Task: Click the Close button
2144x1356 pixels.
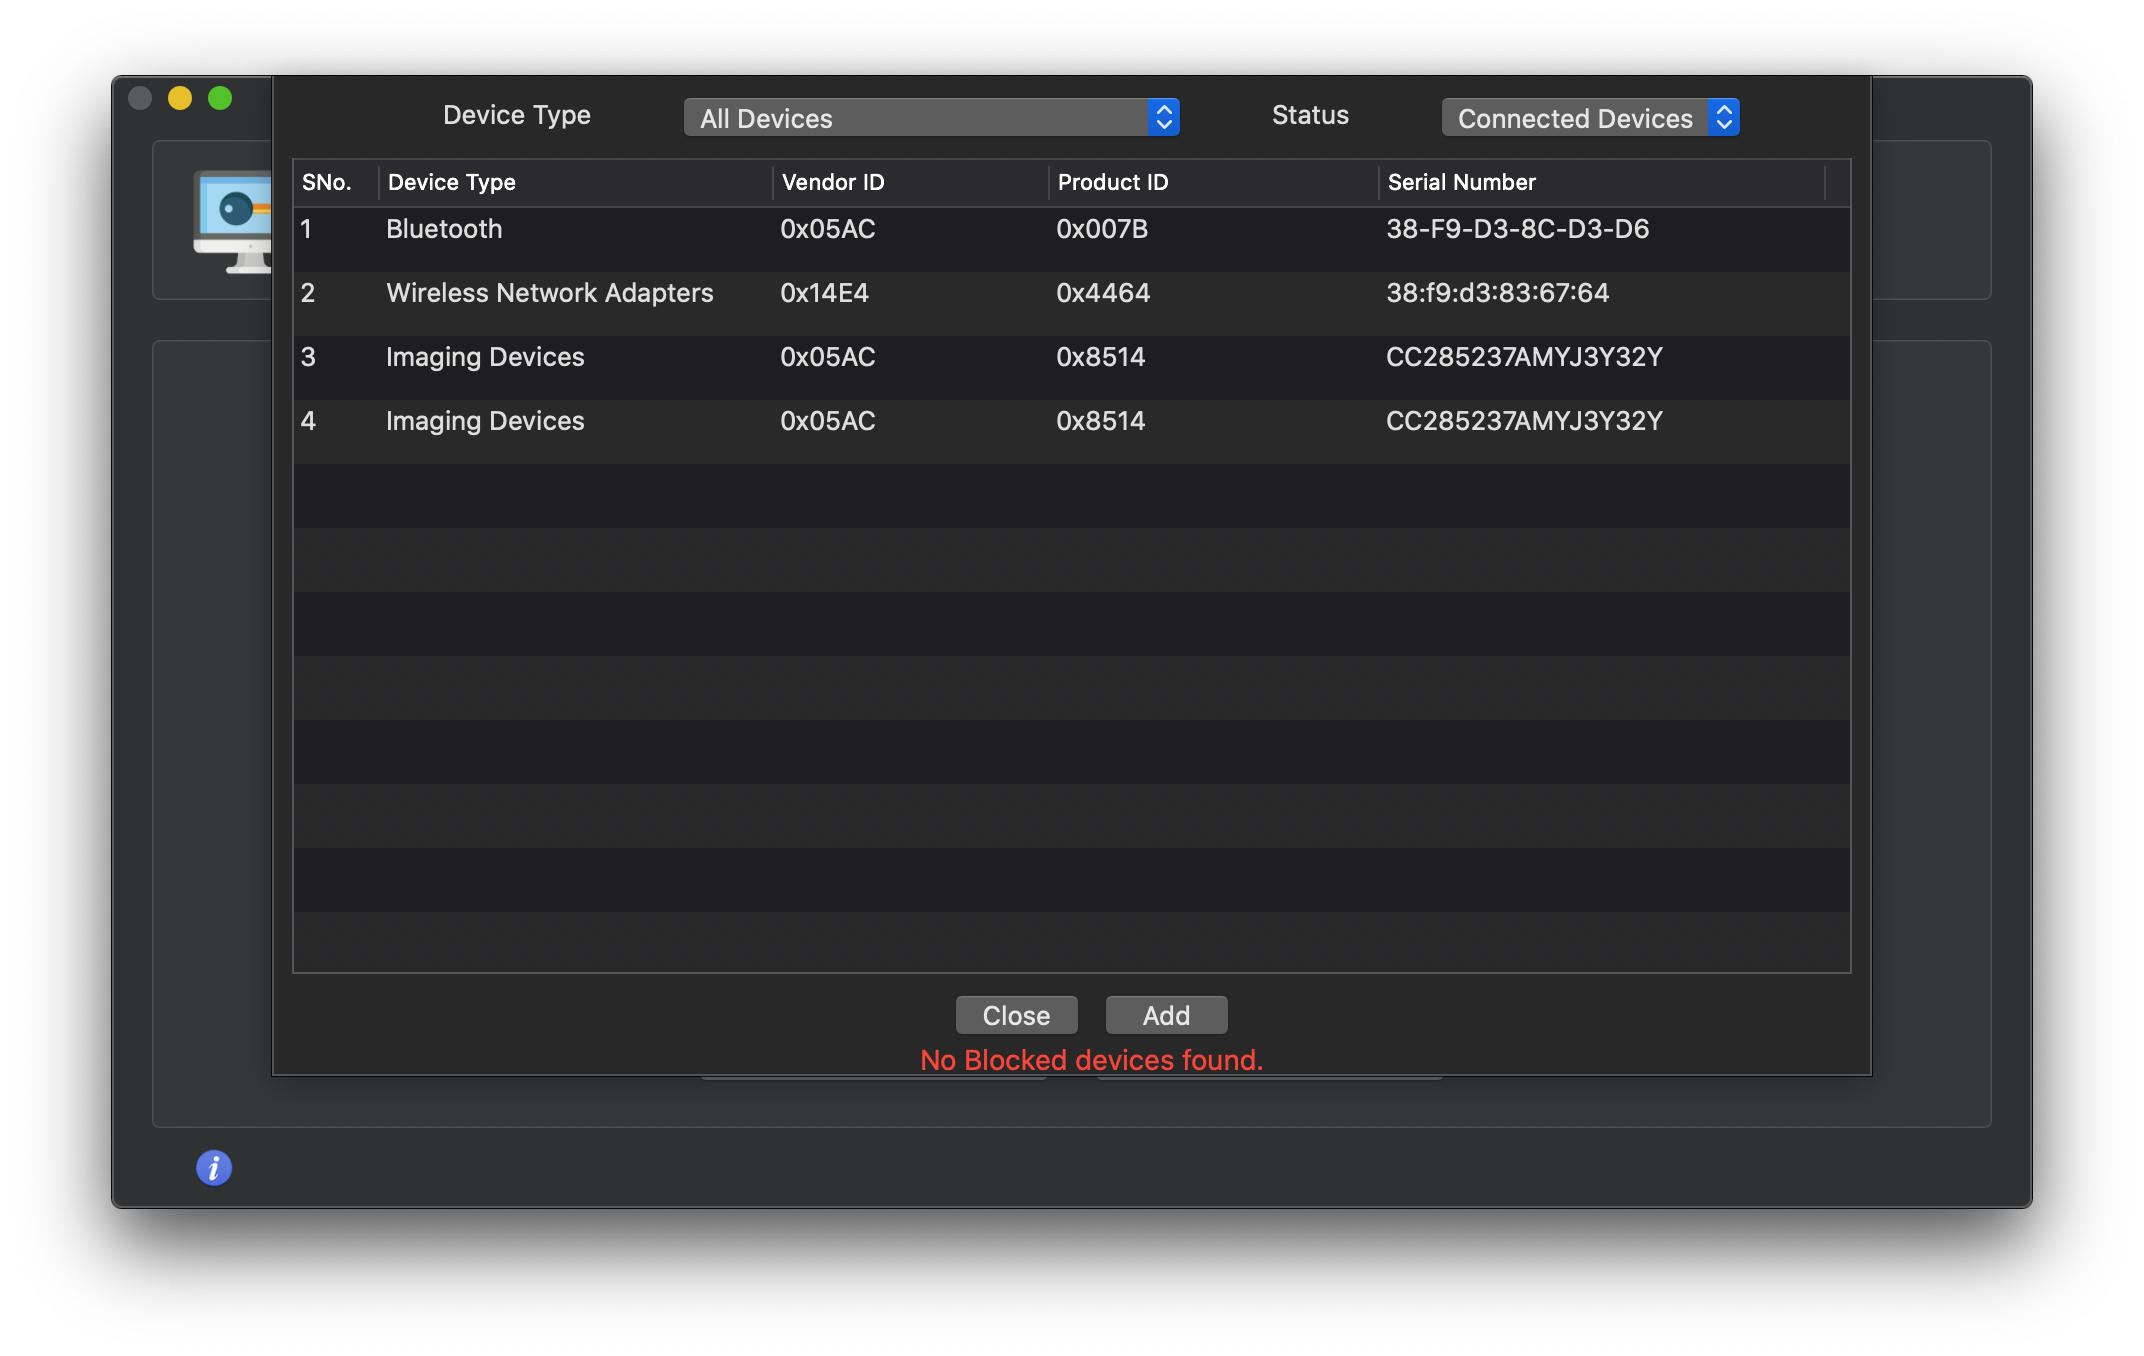Action: point(1016,1014)
